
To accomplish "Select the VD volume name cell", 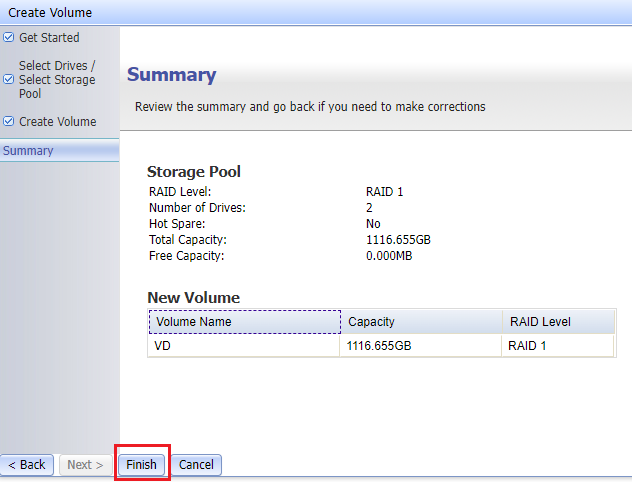I will point(244,345).
